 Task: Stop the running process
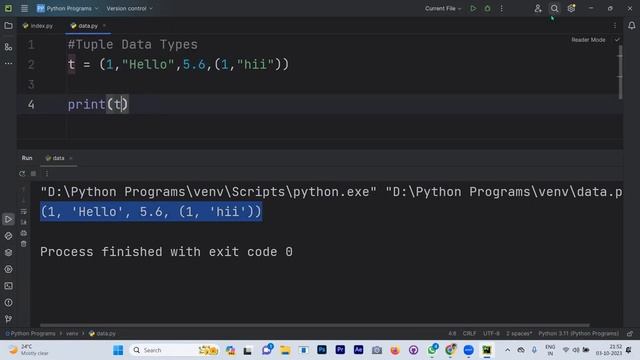[x=33, y=173]
